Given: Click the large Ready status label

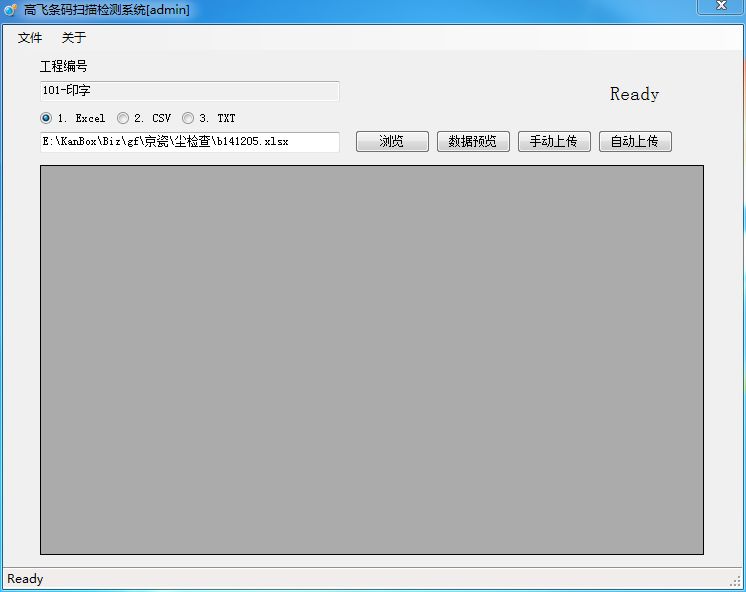Looking at the screenshot, I should click(x=634, y=94).
